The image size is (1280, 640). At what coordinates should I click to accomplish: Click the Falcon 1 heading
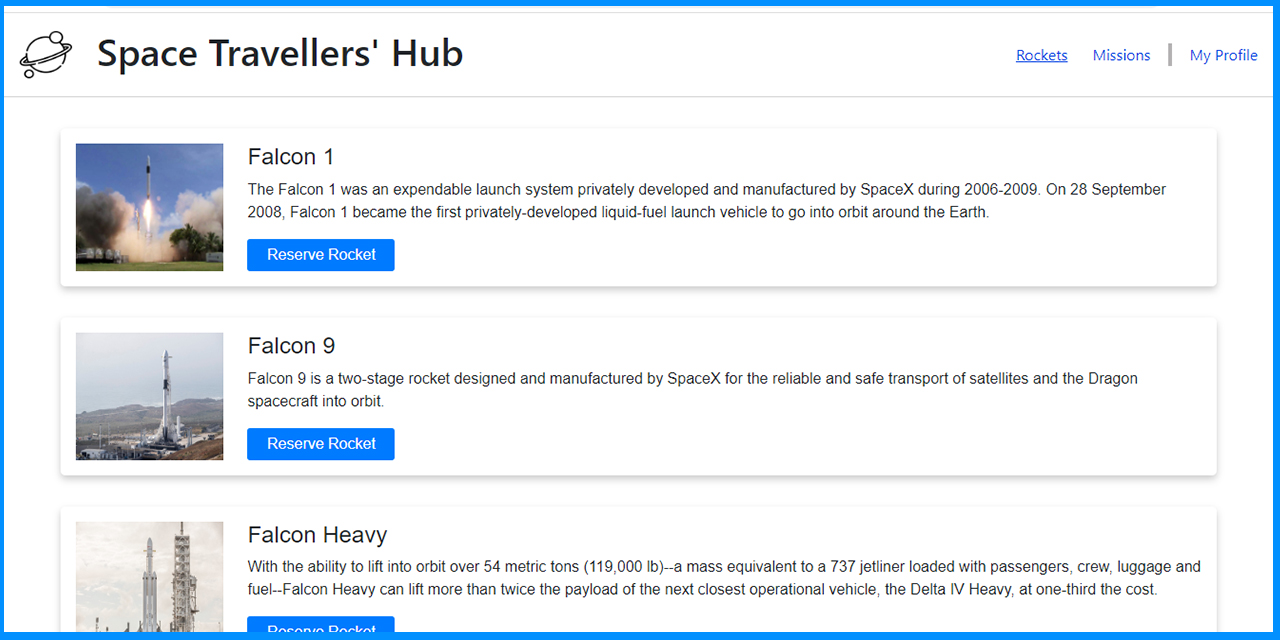click(291, 157)
